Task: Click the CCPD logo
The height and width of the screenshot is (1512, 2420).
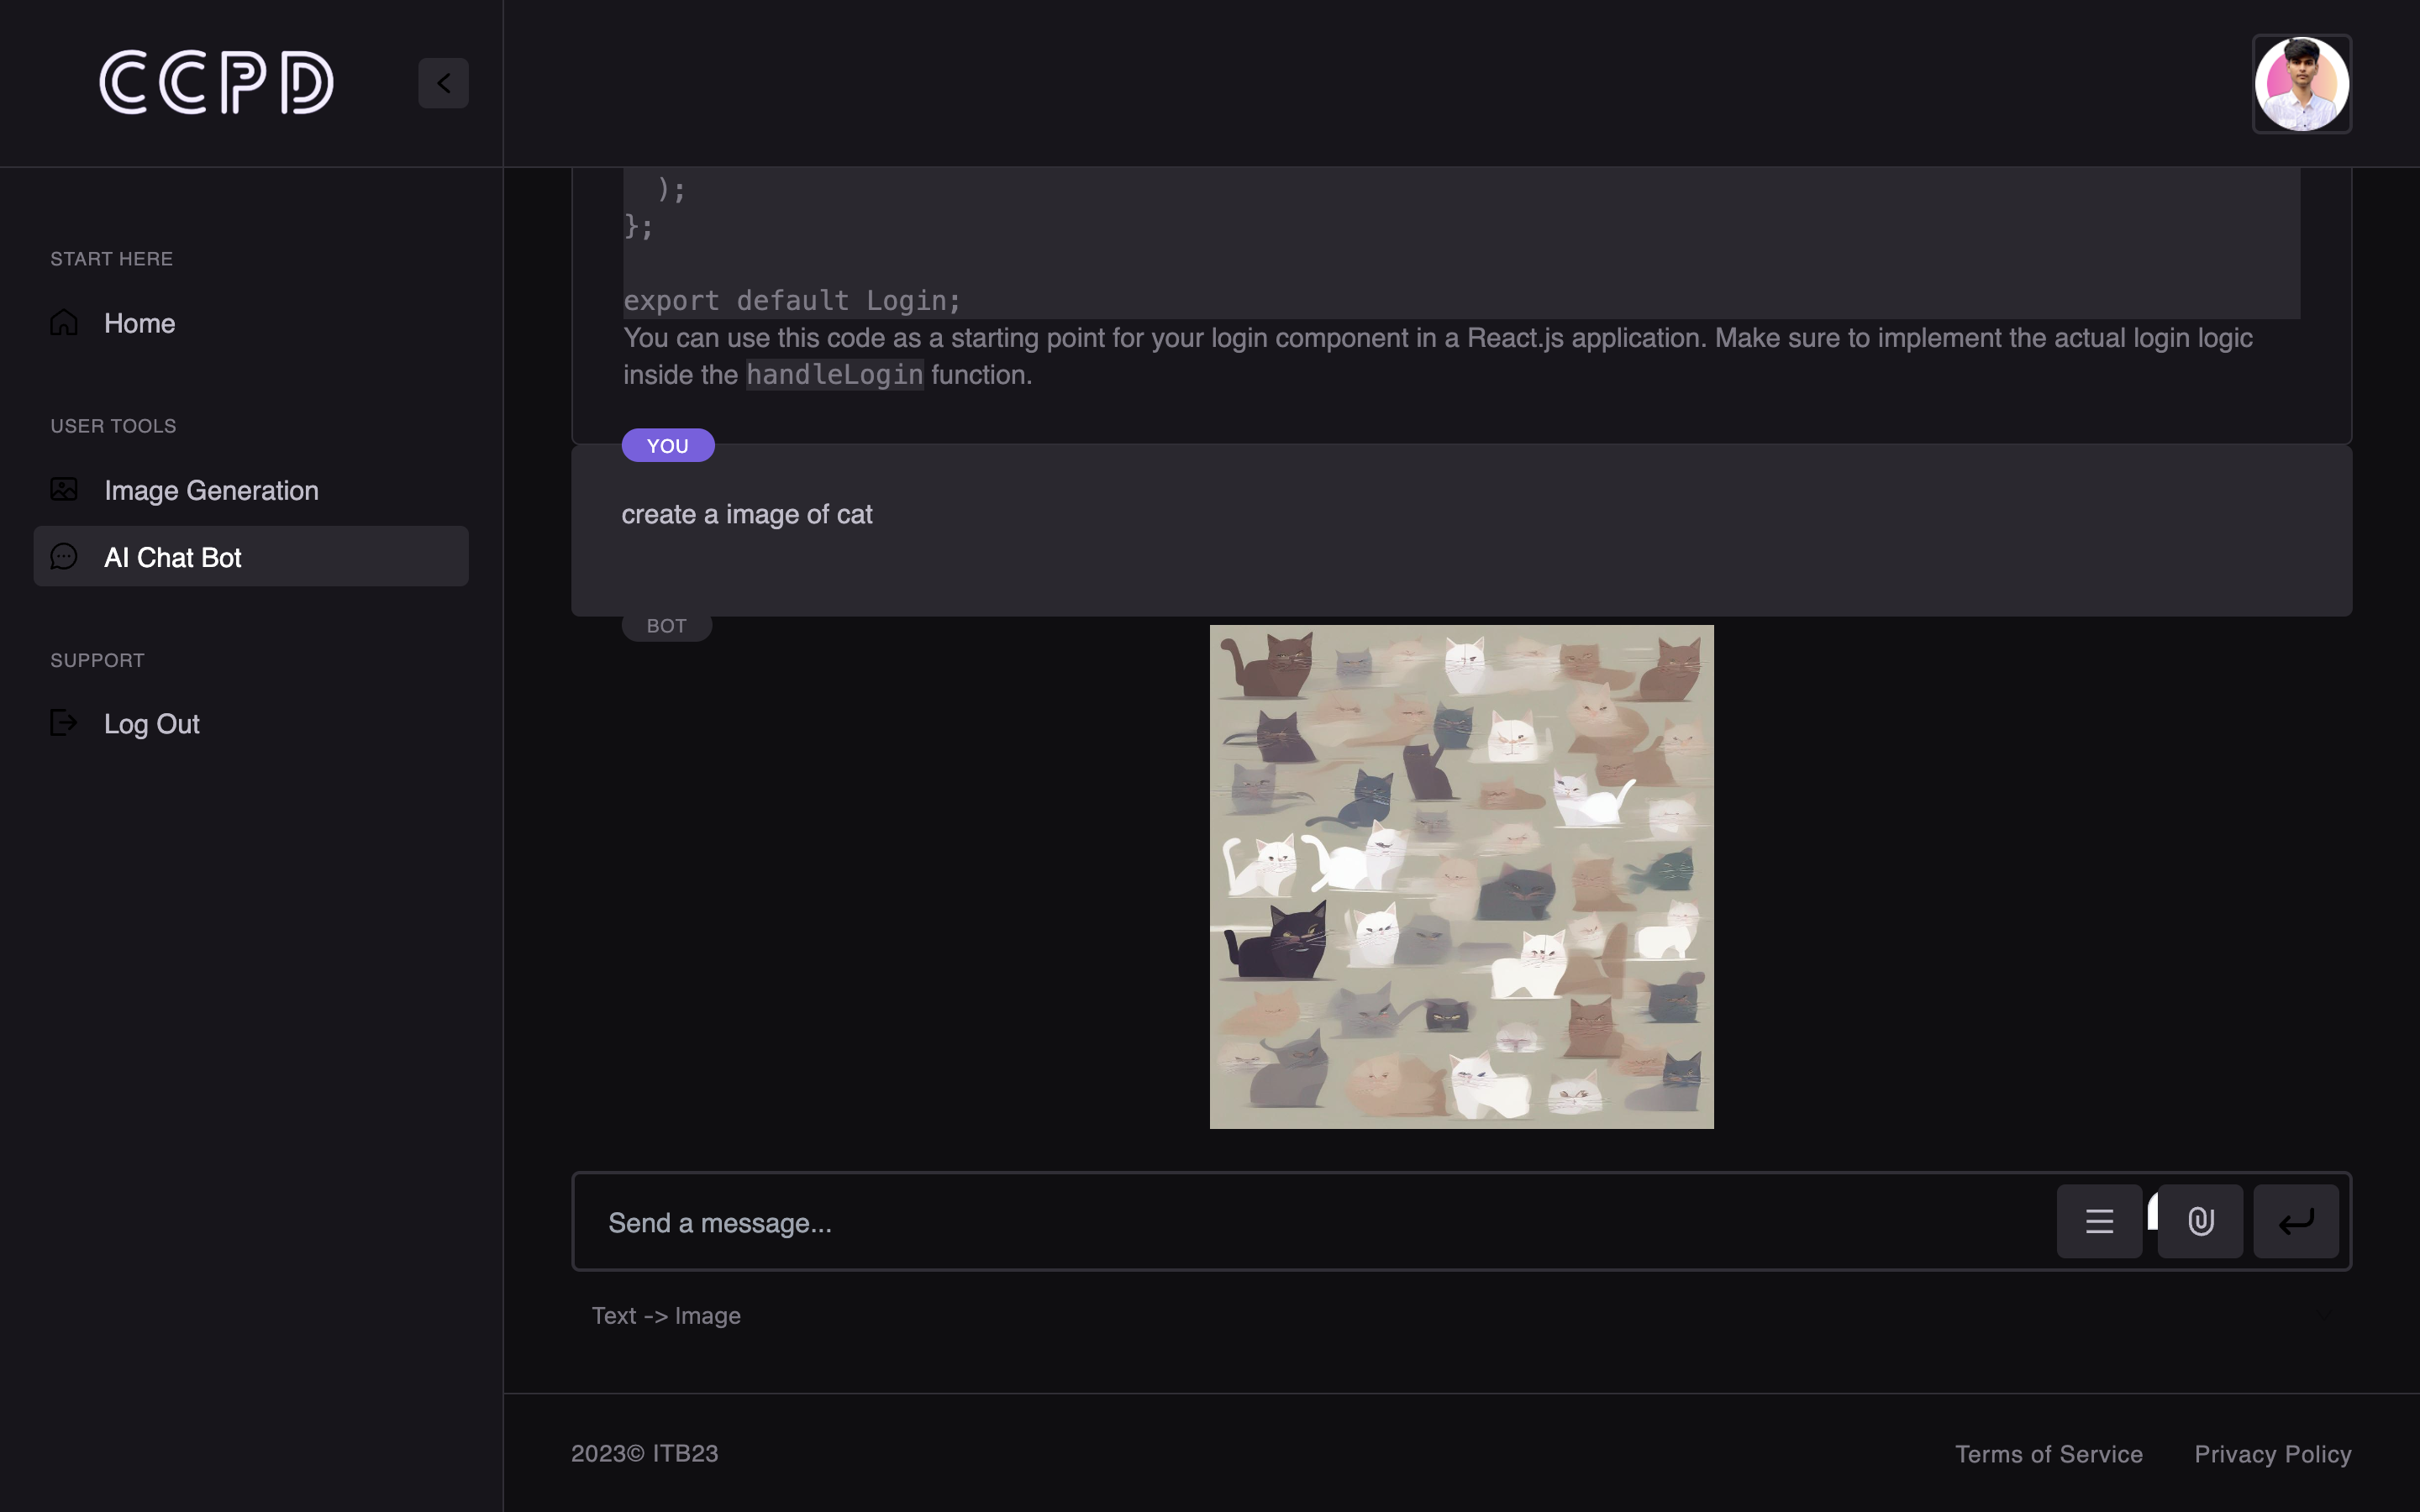Action: click(x=216, y=82)
